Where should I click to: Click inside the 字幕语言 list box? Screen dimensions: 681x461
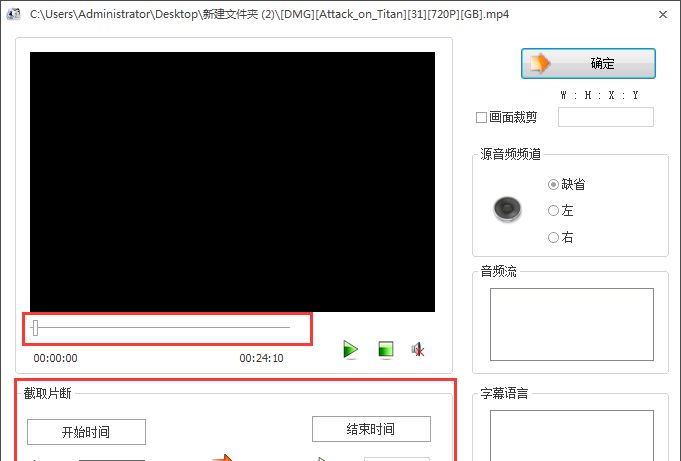pyautogui.click(x=572, y=435)
